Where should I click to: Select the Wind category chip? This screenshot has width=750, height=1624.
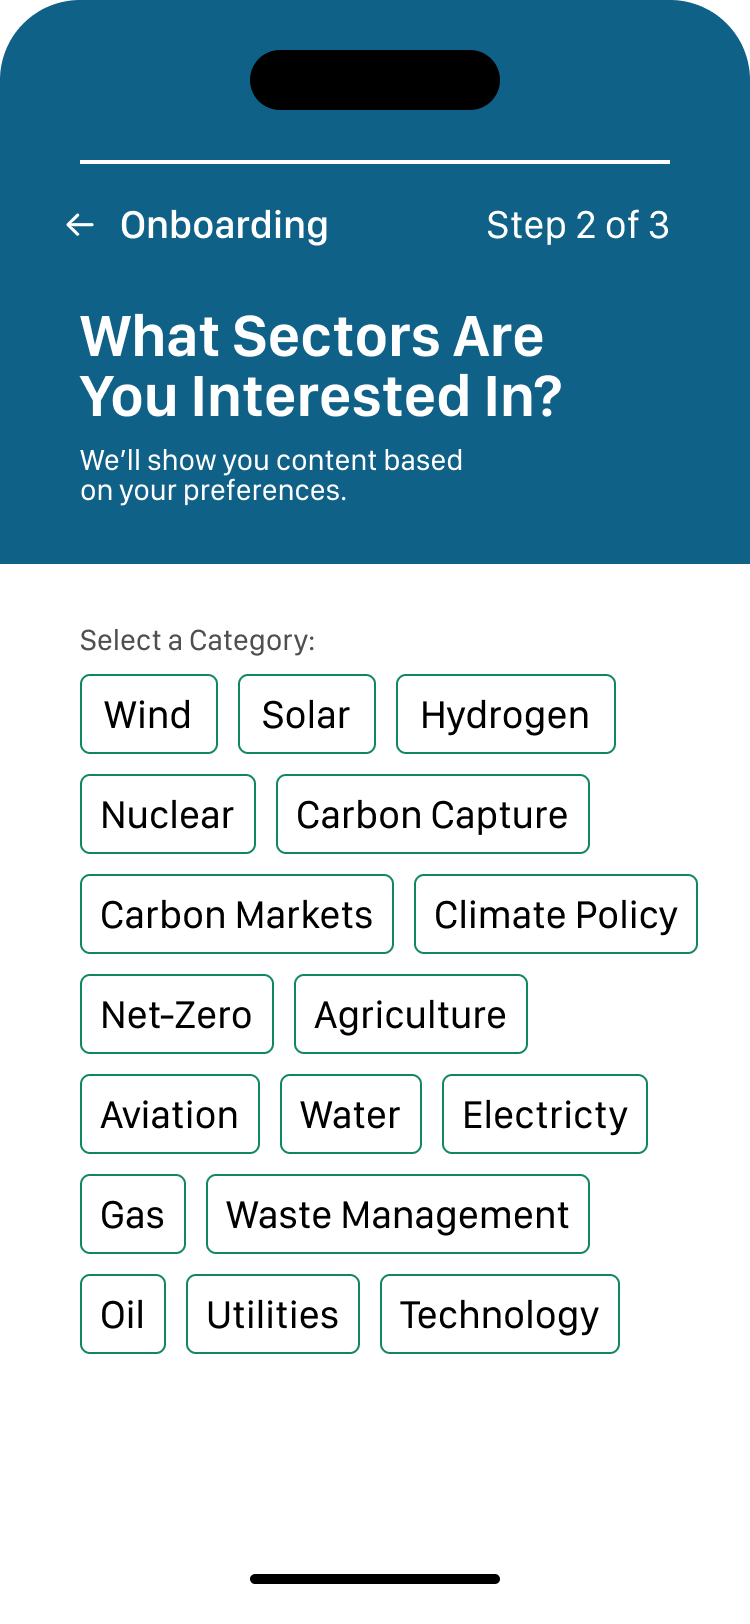(149, 714)
